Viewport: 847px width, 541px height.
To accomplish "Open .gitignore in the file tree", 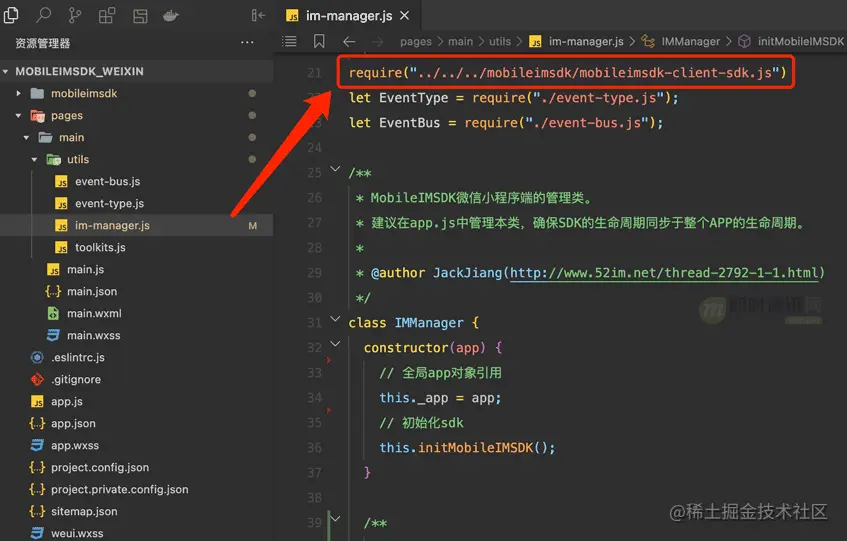I will coord(76,380).
